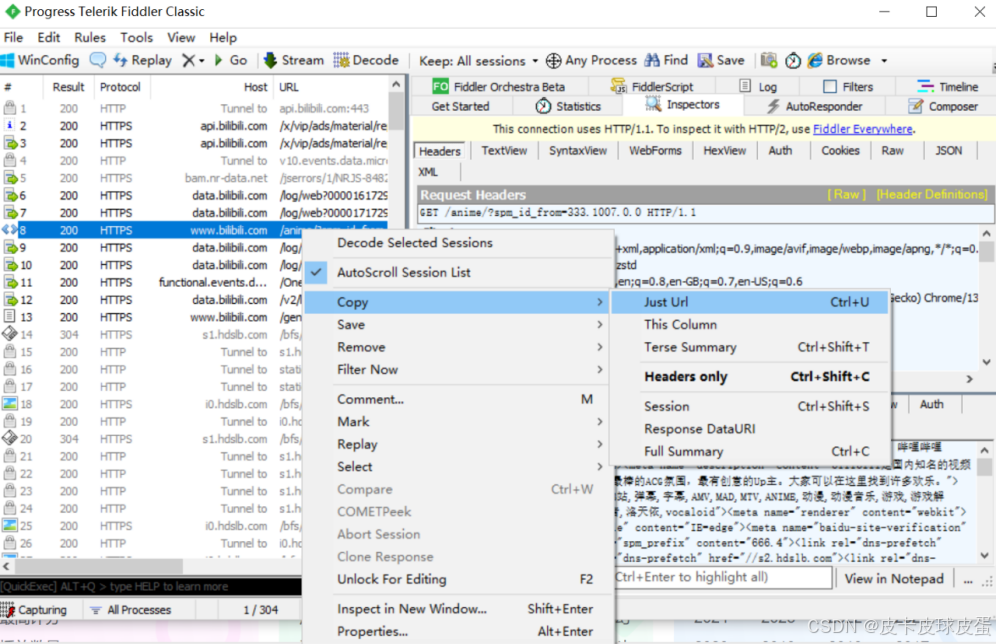This screenshot has height=644, width=996.
Task: Expand the Save submenu in context menu
Action: tap(457, 325)
